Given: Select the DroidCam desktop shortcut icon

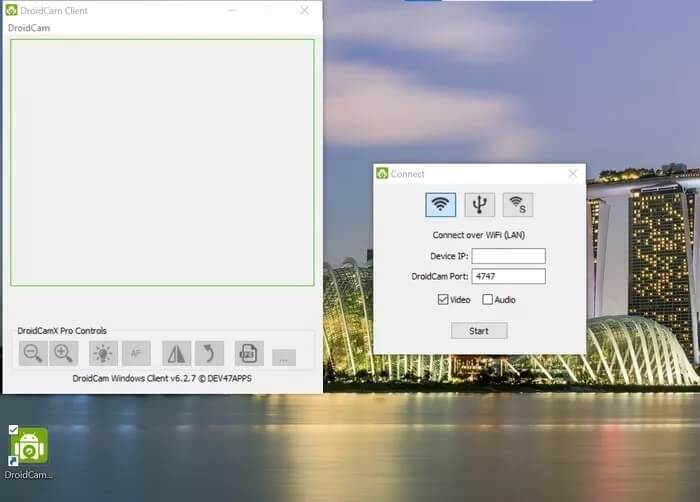Looking at the screenshot, I should pos(29,447).
